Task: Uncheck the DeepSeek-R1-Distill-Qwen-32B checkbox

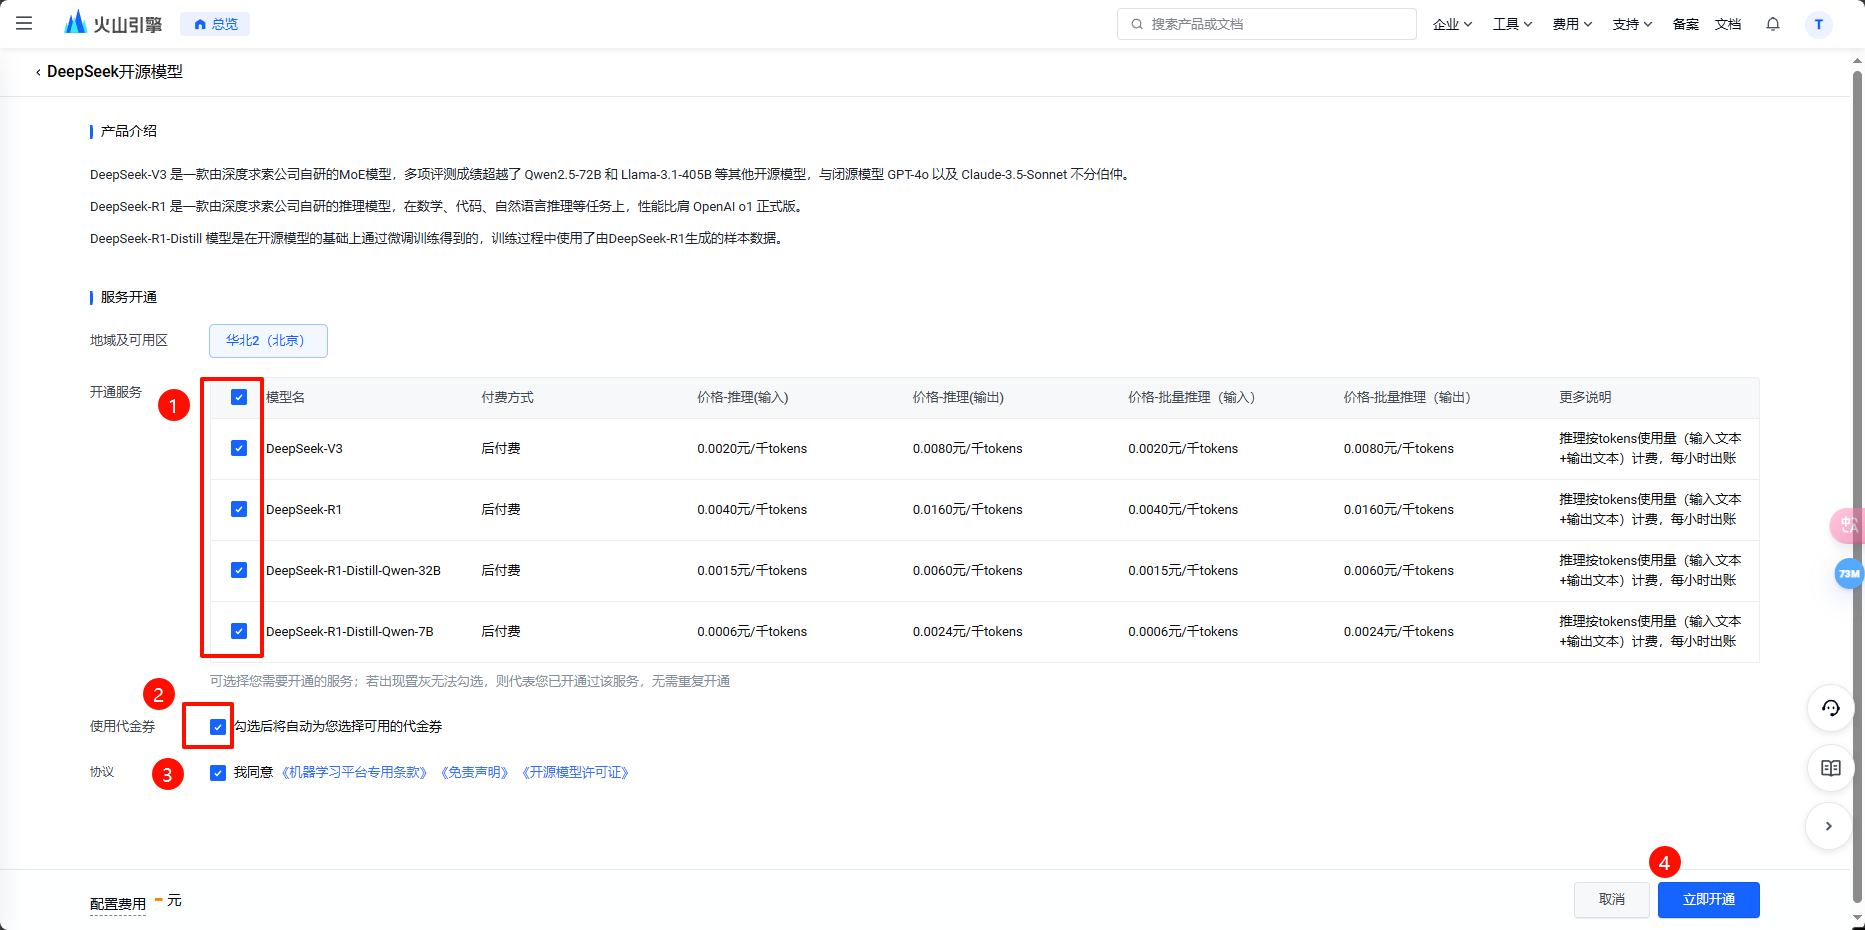Action: pos(239,570)
